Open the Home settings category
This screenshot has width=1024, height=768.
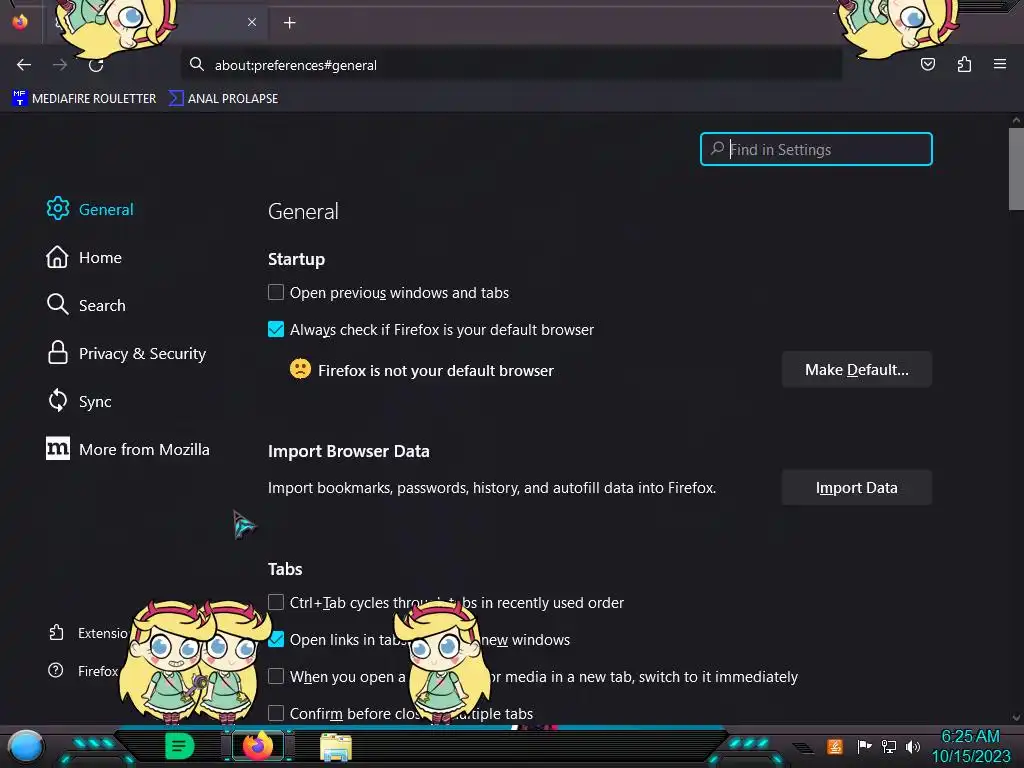tap(84, 257)
